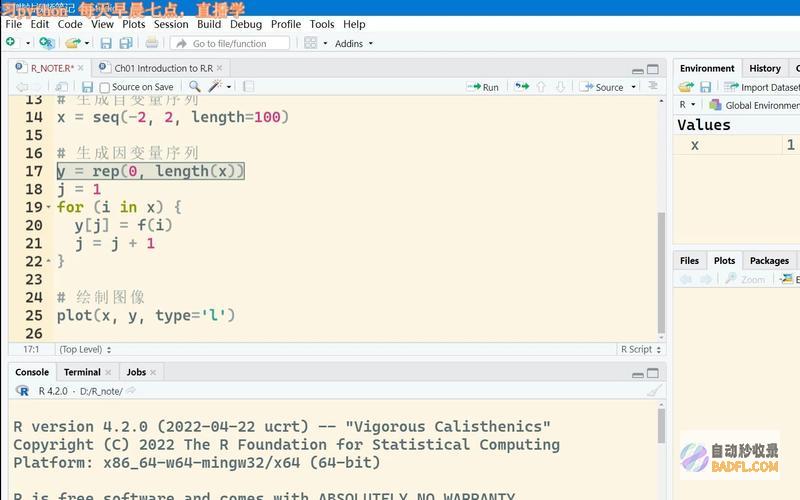Print the current file icon
Viewport: 800px width, 500px height.
point(152,43)
